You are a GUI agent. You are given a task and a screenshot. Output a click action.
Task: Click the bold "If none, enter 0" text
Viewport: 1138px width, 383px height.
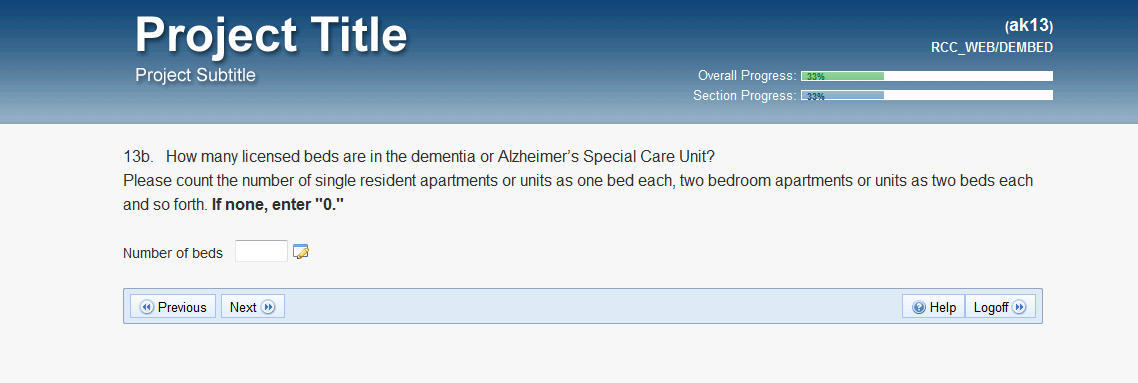coord(278,205)
